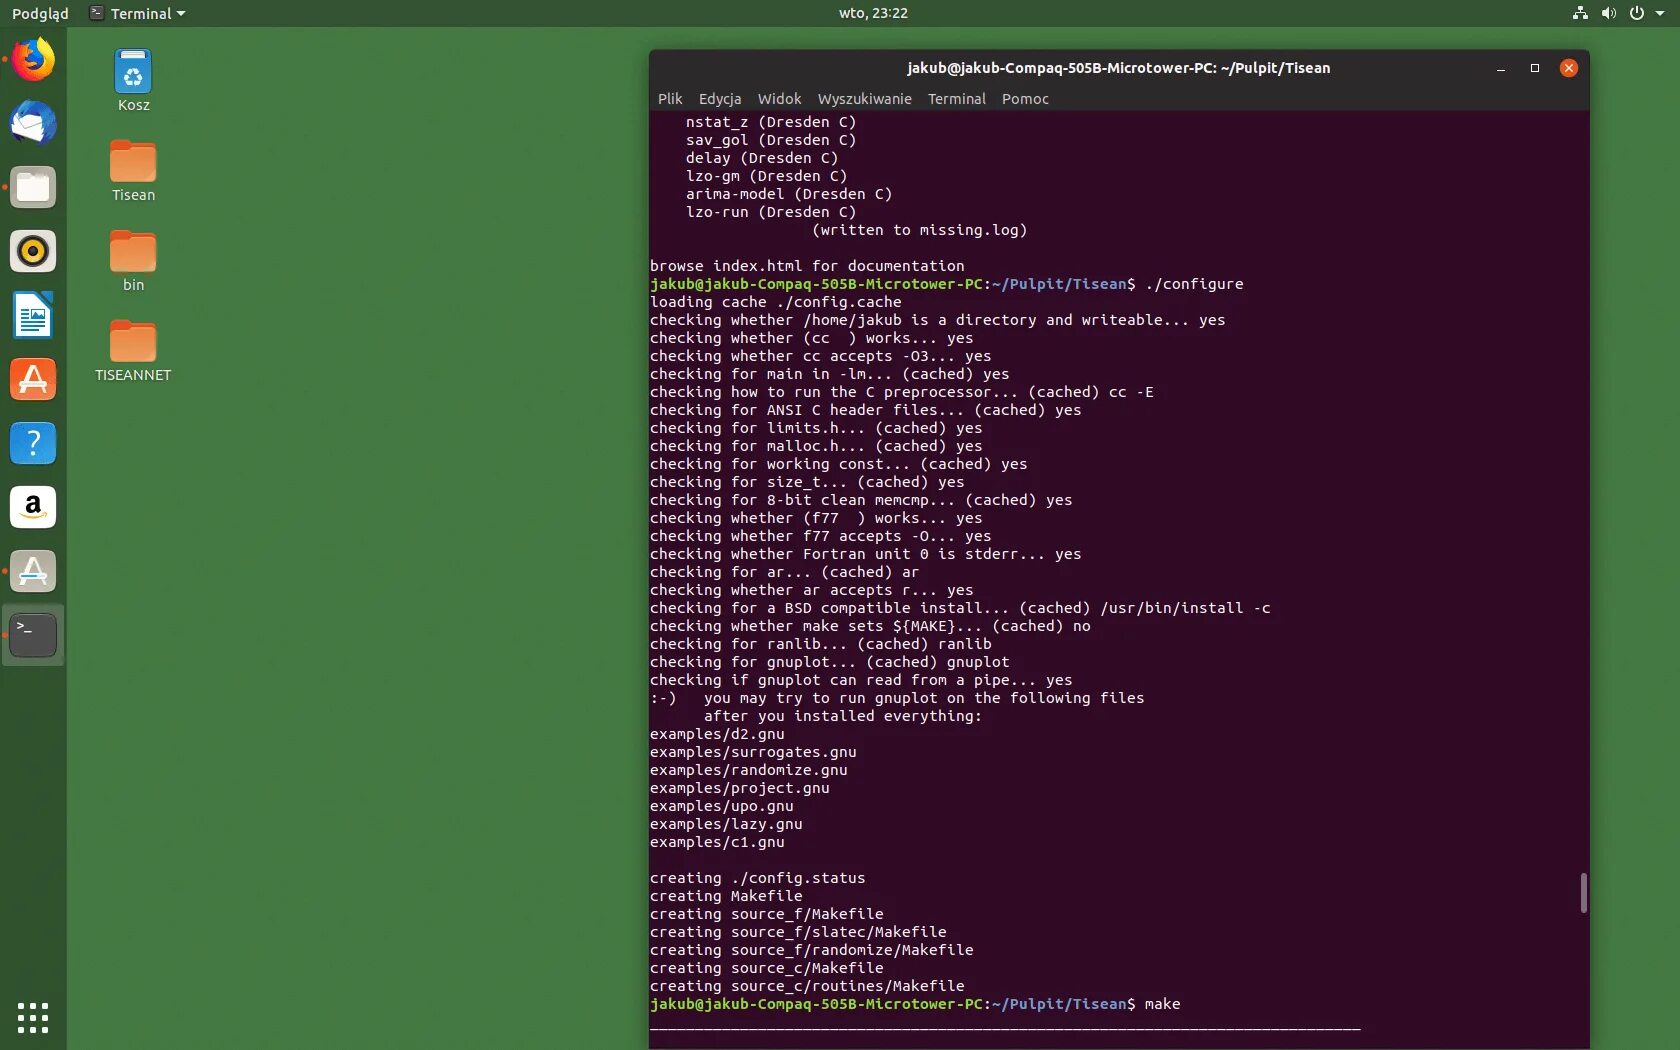Image resolution: width=1680 pixels, height=1050 pixels.
Task: Close the terminal window
Action: pyautogui.click(x=1569, y=68)
